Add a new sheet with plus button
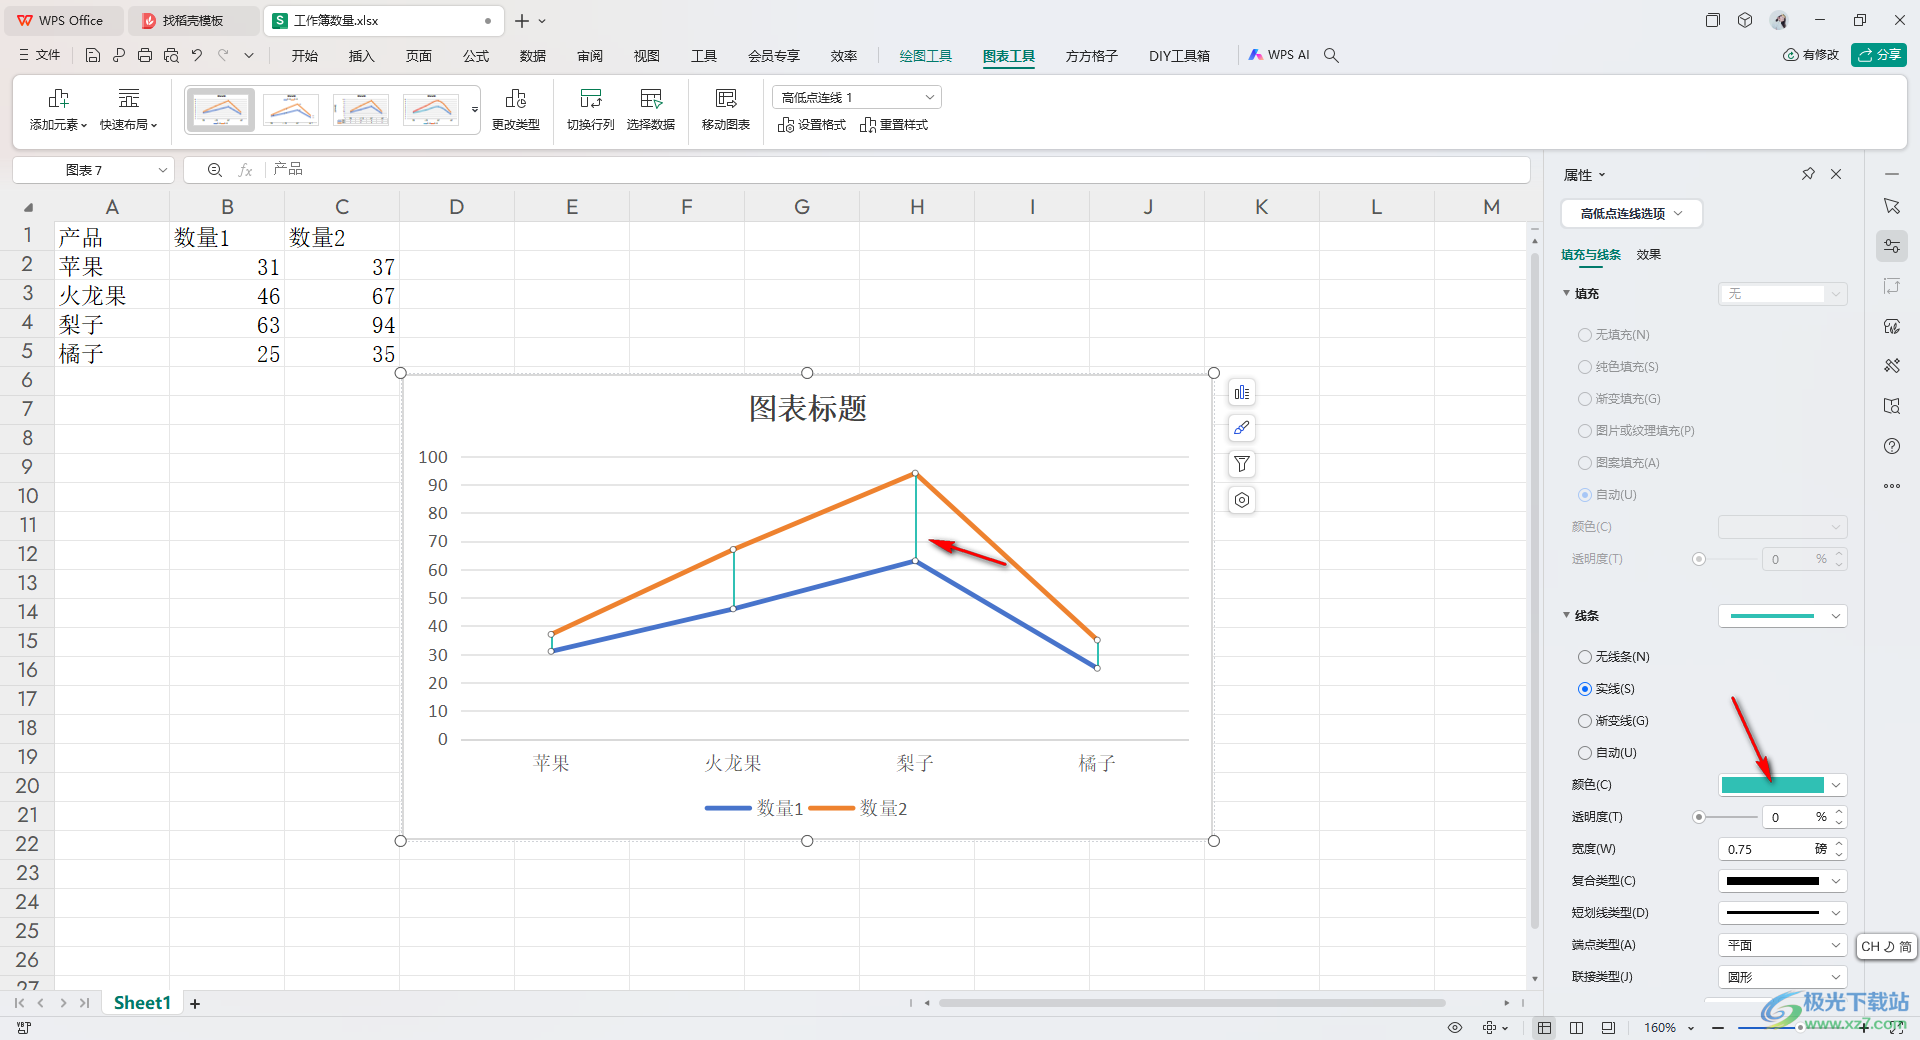Screen dimensions: 1920x1040 195,1003
